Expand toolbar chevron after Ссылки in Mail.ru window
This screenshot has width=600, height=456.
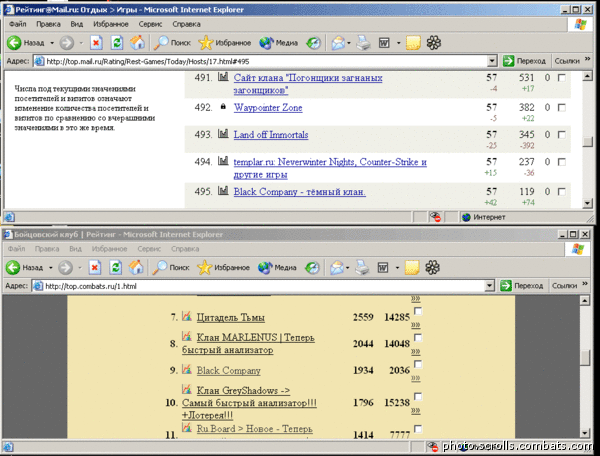pos(587,59)
